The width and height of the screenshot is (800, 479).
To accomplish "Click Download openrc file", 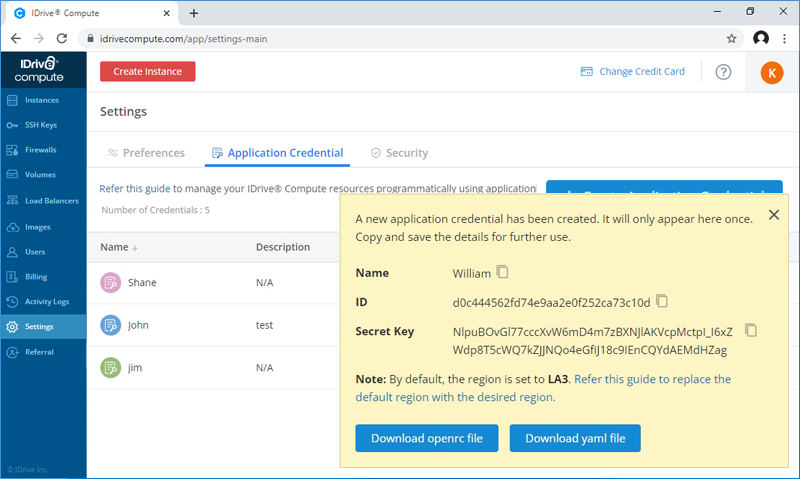I will [x=427, y=438].
